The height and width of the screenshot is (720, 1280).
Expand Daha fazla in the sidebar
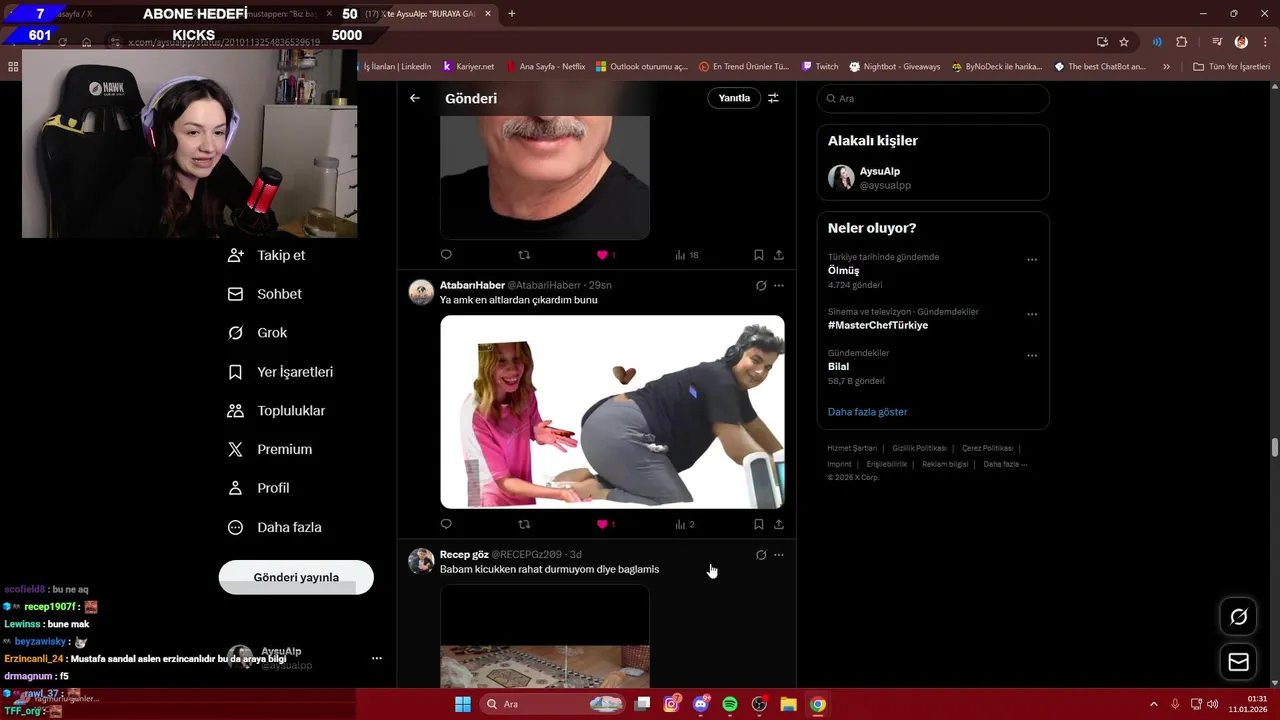pyautogui.click(x=274, y=527)
